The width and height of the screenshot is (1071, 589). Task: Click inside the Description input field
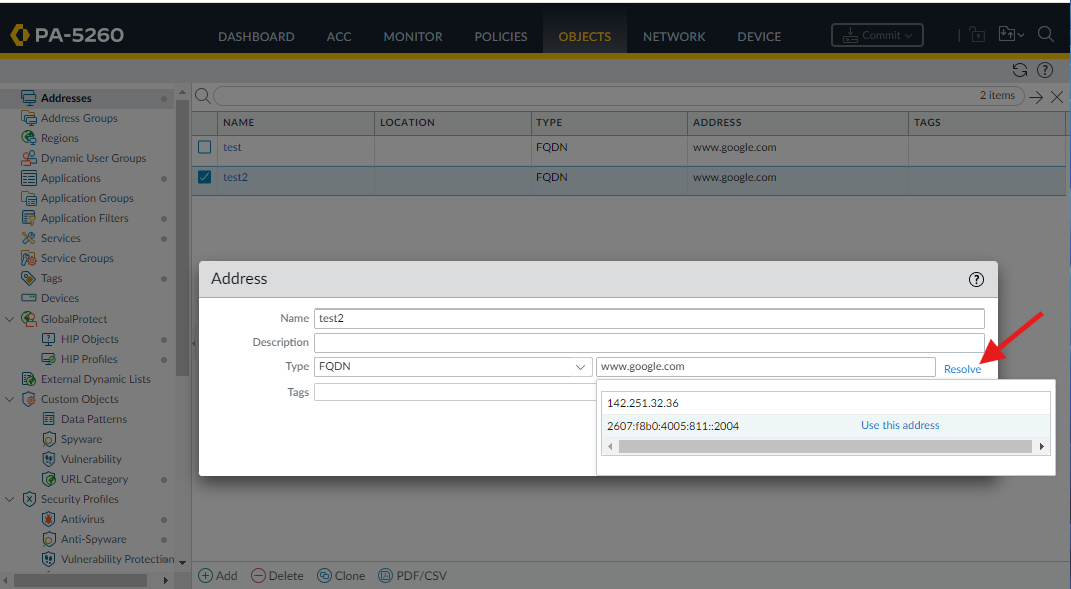(x=650, y=342)
